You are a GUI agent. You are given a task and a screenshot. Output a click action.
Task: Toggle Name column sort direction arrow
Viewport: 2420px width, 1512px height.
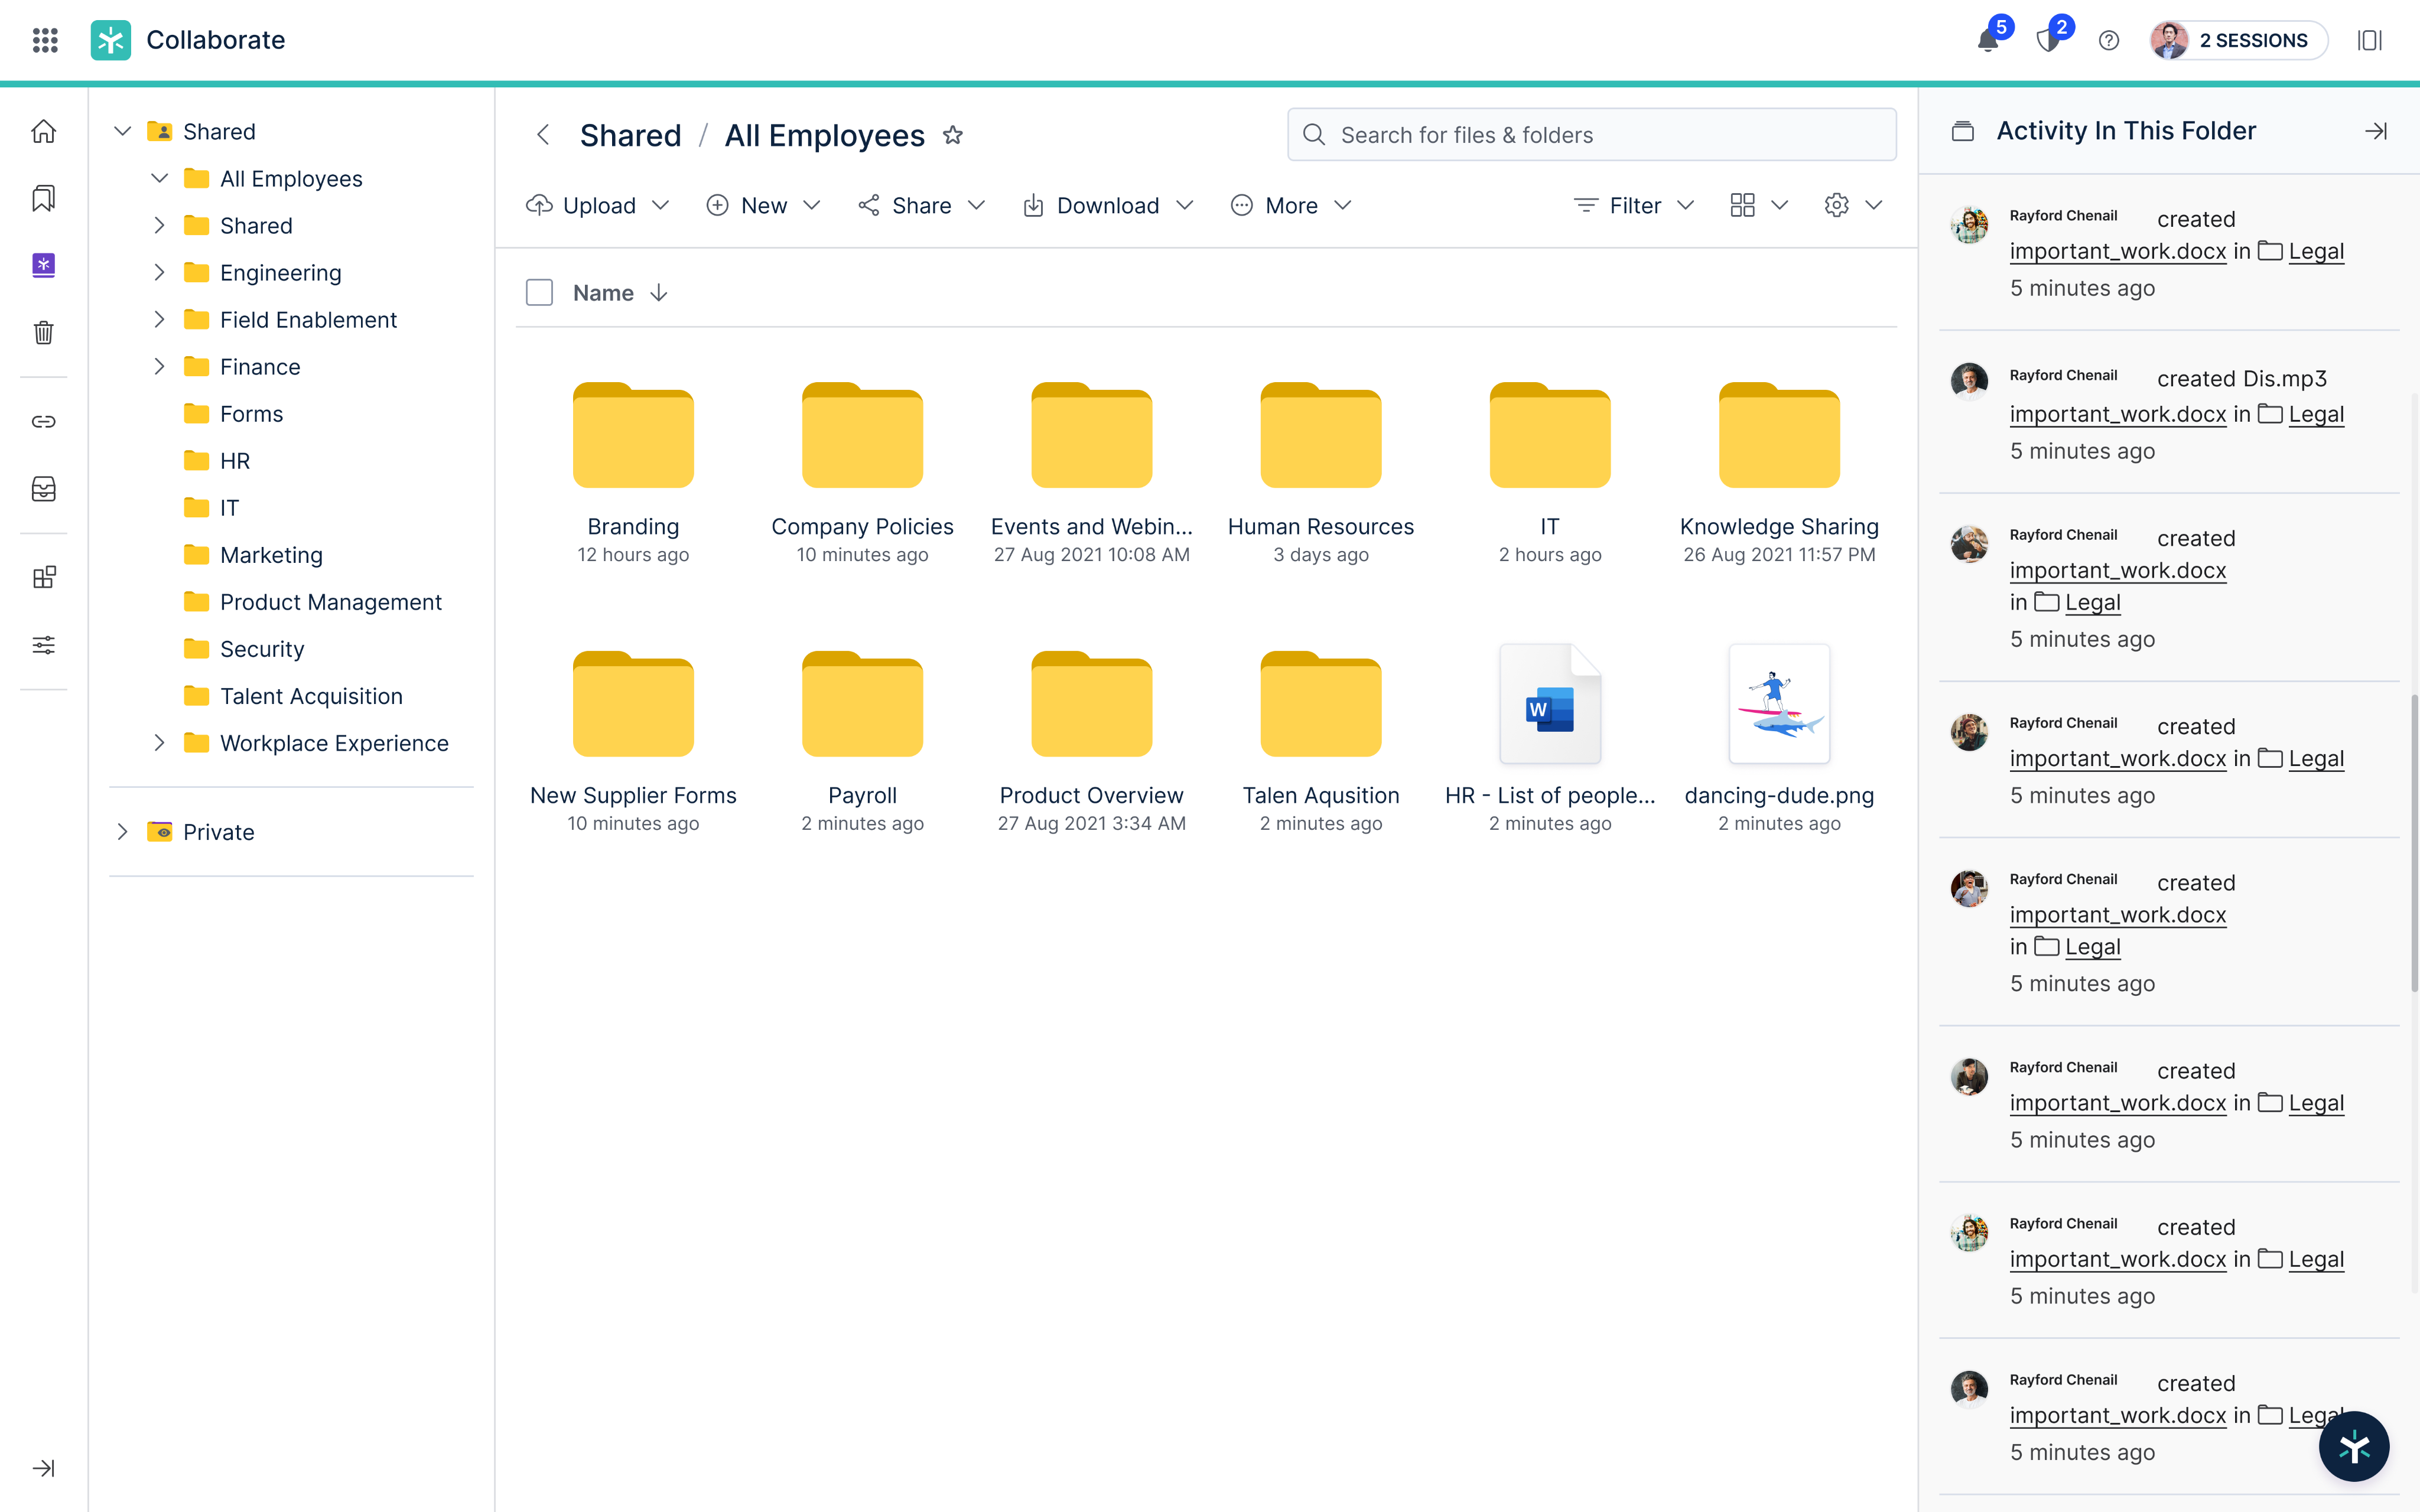click(x=658, y=293)
